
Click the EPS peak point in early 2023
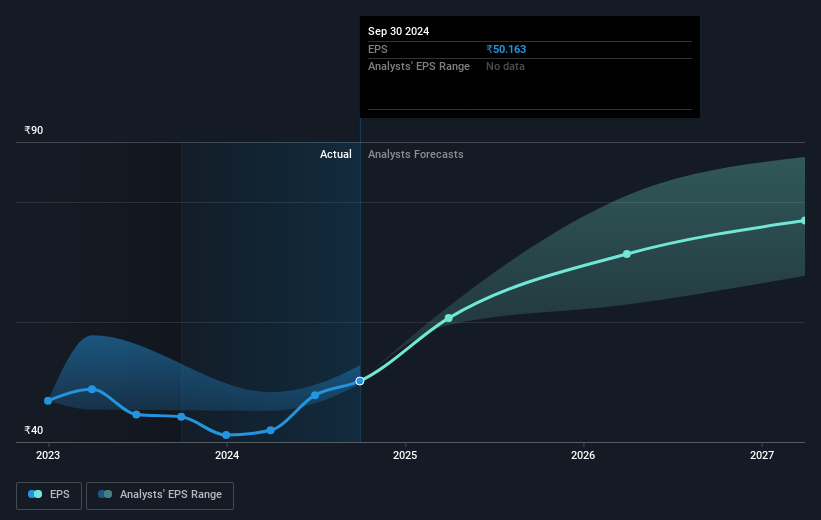(92, 389)
